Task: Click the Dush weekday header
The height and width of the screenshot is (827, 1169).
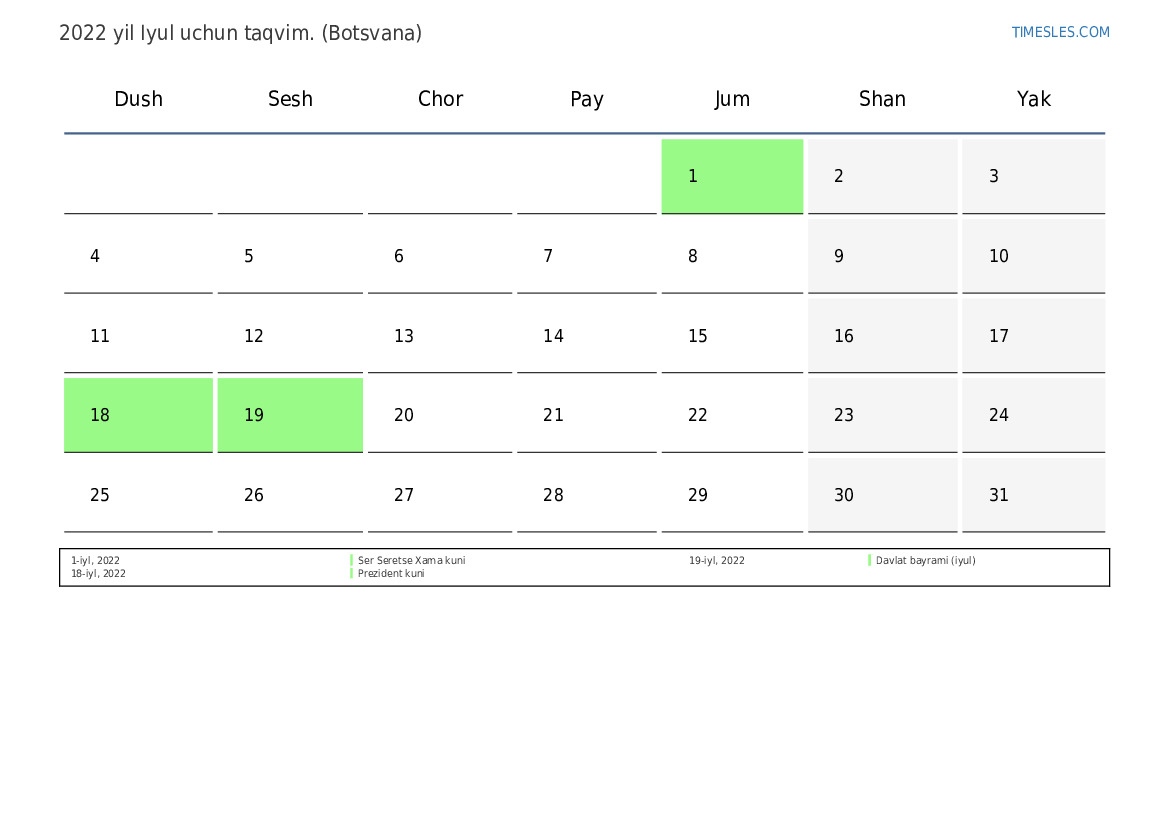Action: 138,99
